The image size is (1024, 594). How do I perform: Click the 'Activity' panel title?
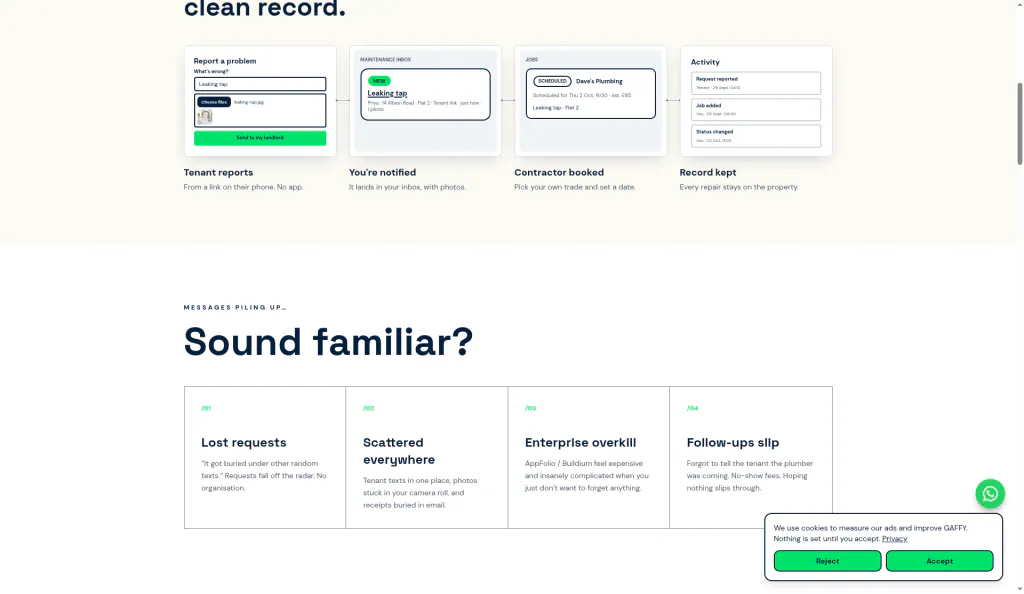click(x=705, y=62)
